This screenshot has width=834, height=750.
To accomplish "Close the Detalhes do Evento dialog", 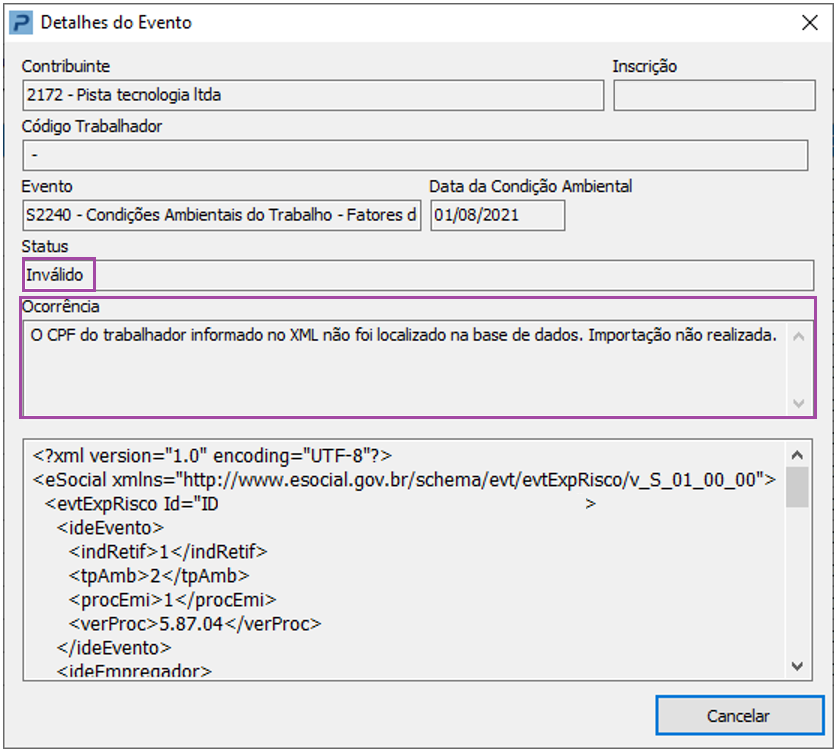I will click(807, 22).
